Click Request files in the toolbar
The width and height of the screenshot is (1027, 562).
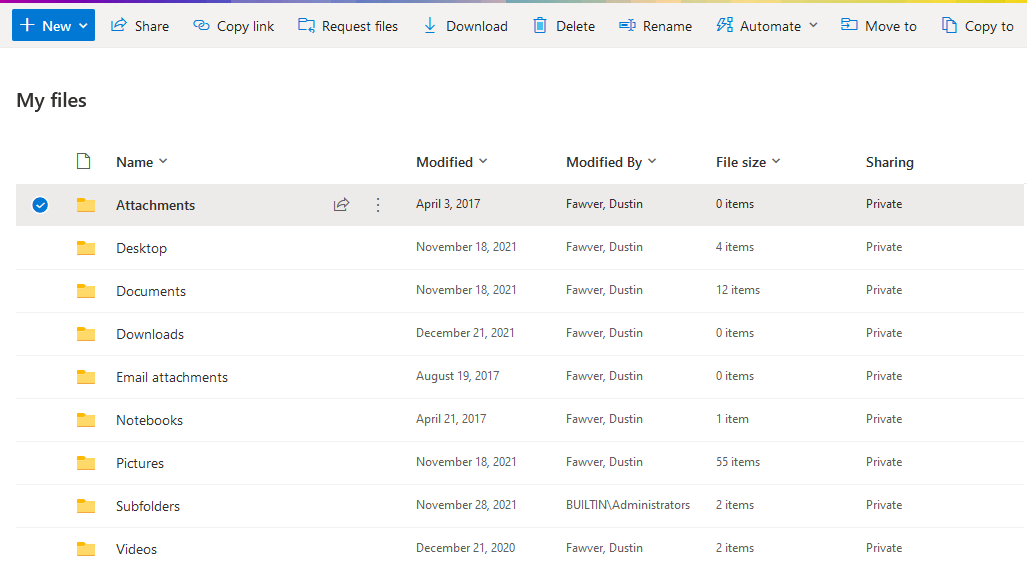click(348, 26)
